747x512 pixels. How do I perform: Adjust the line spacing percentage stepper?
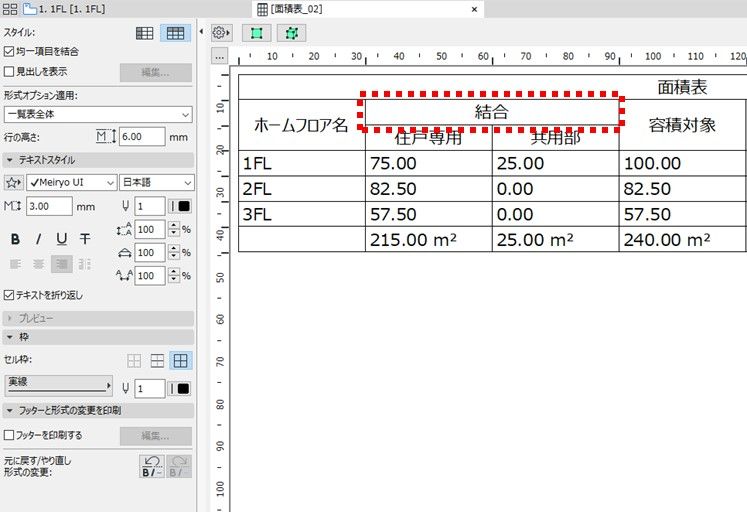pos(174,230)
